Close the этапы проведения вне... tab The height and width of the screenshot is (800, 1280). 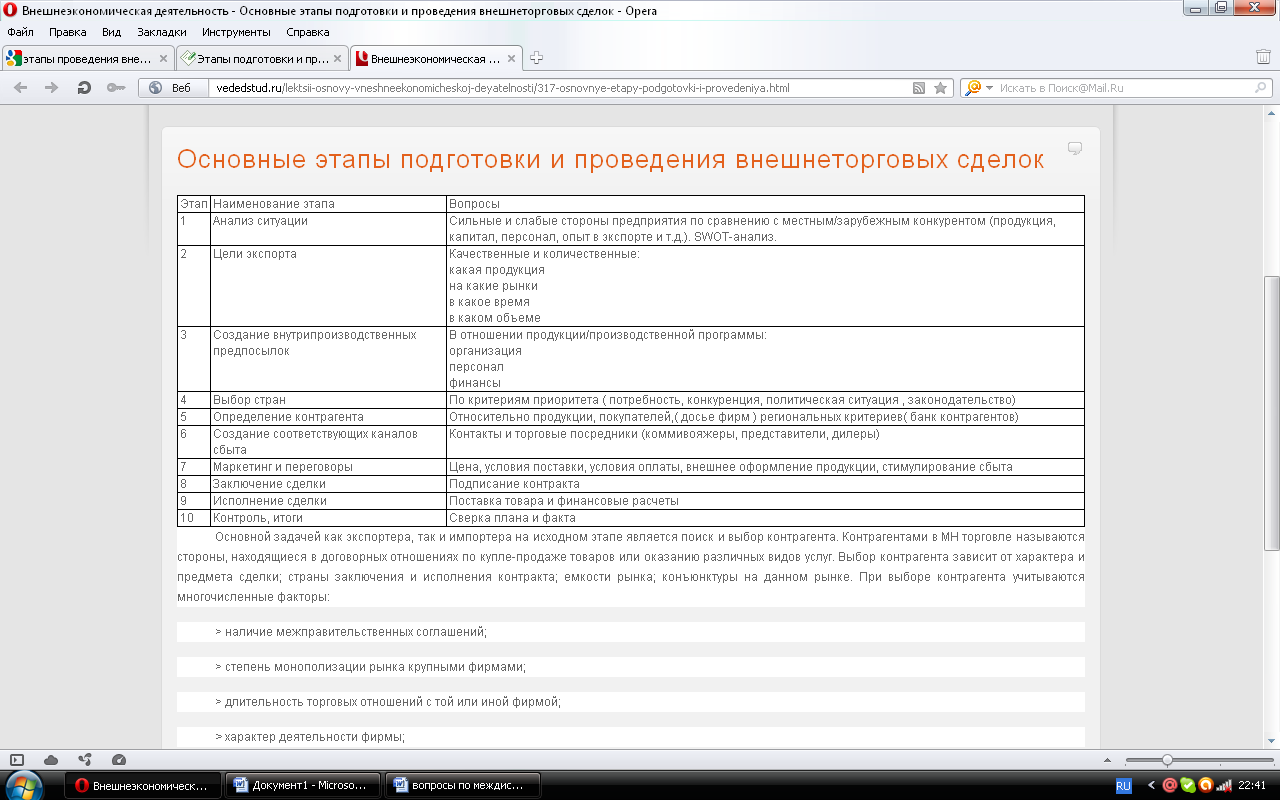[x=164, y=59]
